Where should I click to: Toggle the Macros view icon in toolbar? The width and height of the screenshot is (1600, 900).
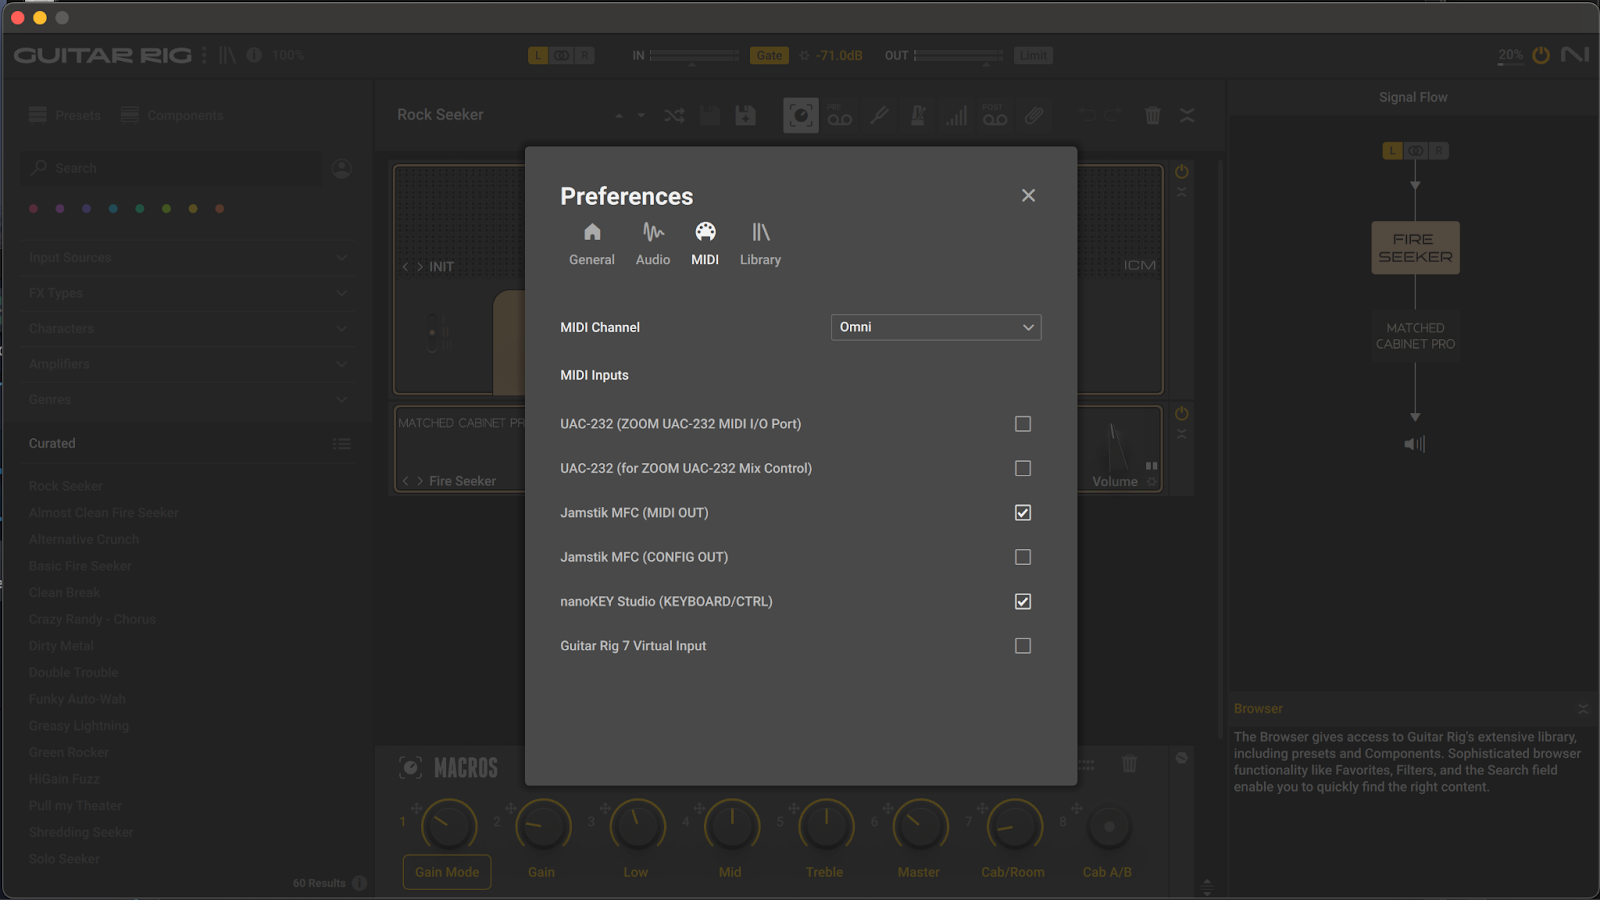point(801,116)
